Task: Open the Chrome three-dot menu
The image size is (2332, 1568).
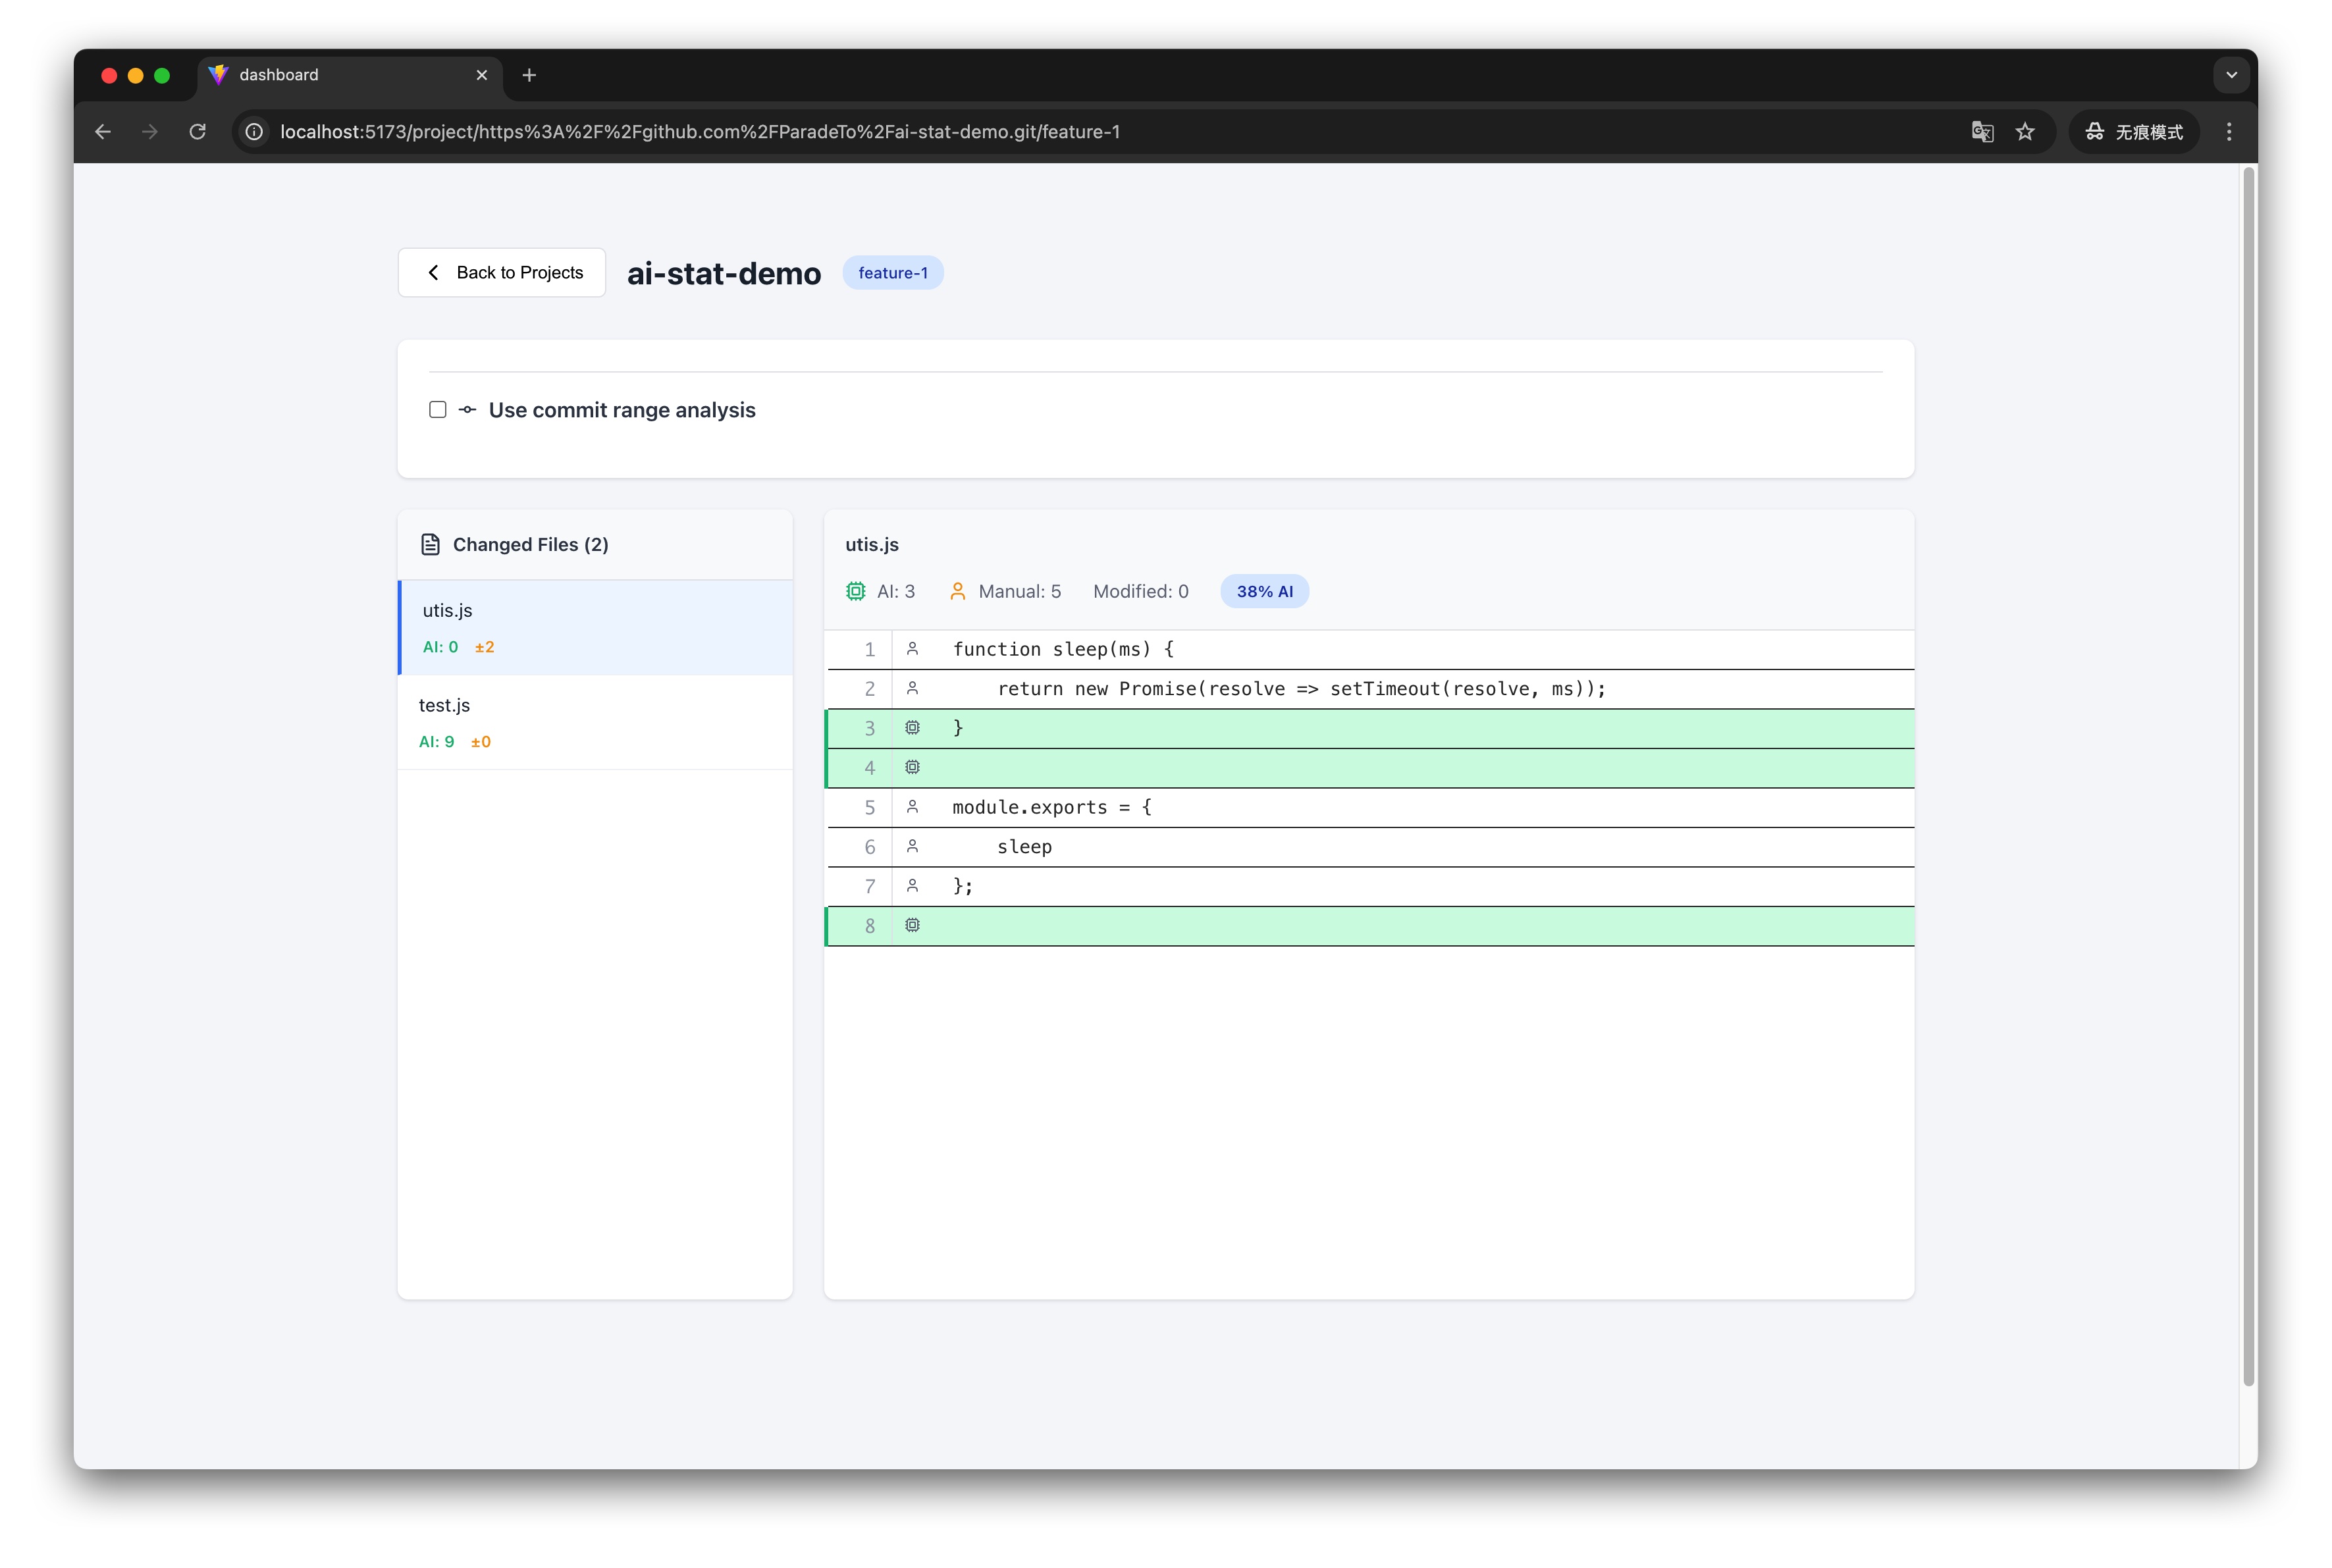Action: tap(2228, 131)
